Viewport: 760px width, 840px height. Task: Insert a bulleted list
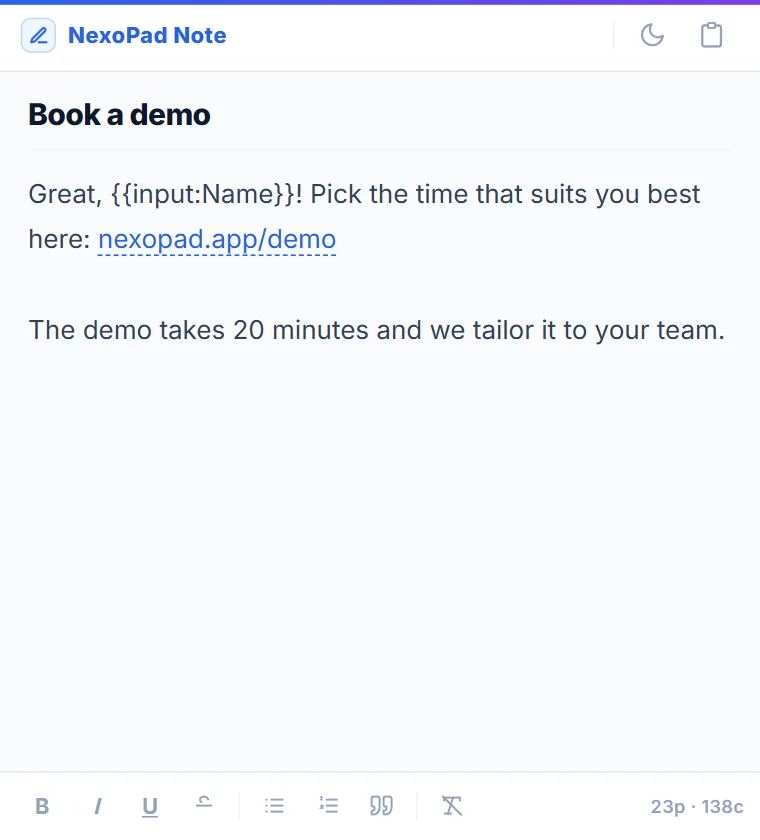274,806
